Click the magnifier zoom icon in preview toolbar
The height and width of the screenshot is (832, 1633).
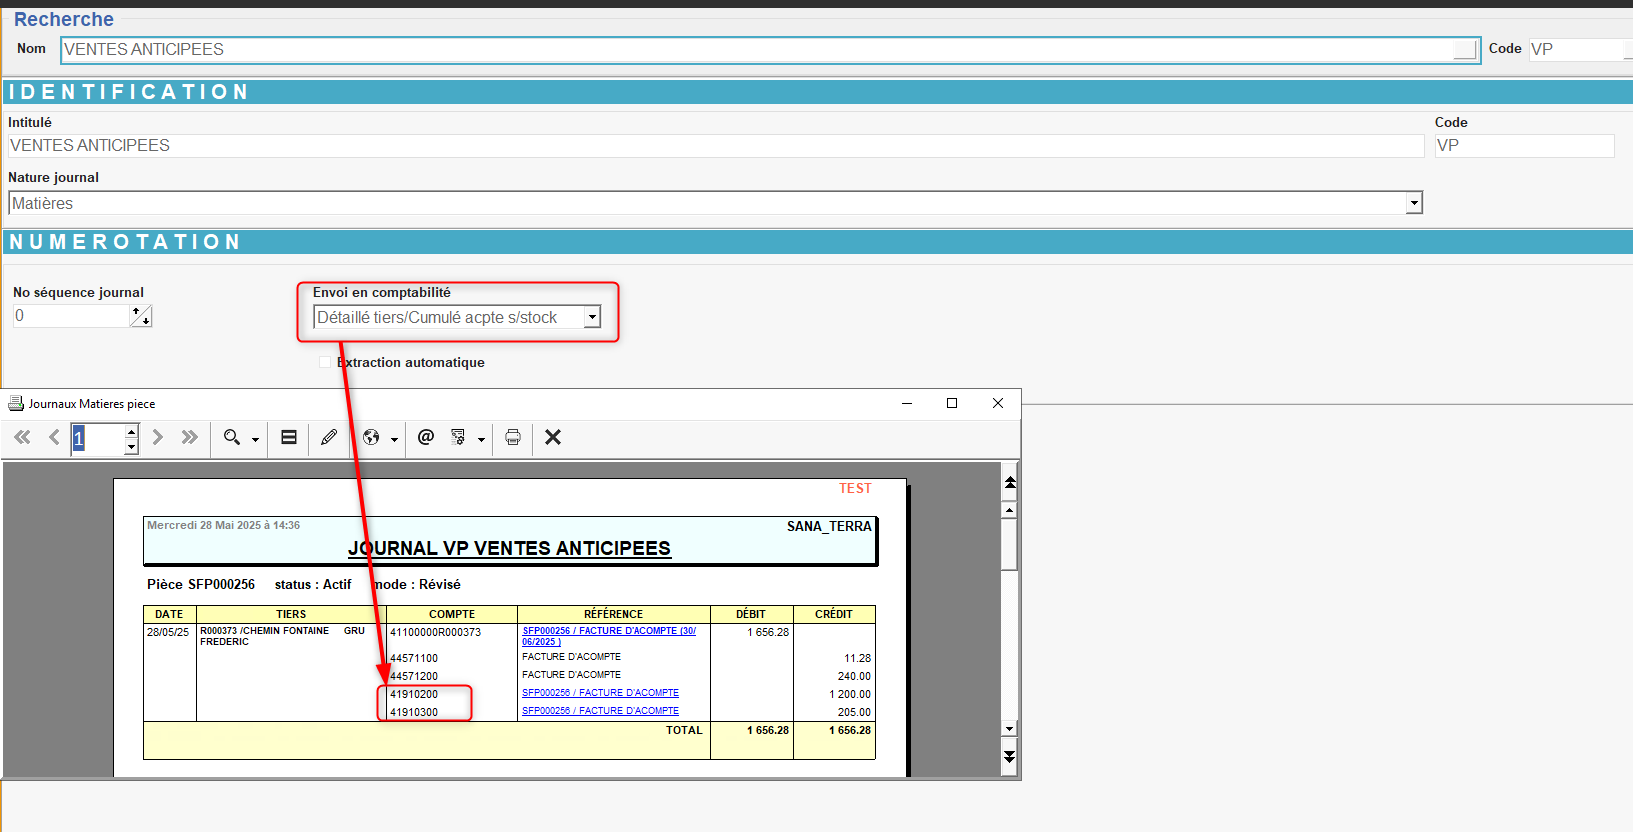click(232, 437)
